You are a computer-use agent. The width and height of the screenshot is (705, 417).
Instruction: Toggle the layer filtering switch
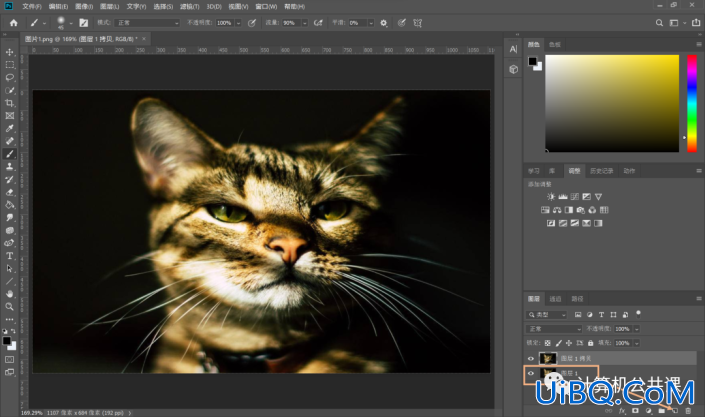point(638,314)
